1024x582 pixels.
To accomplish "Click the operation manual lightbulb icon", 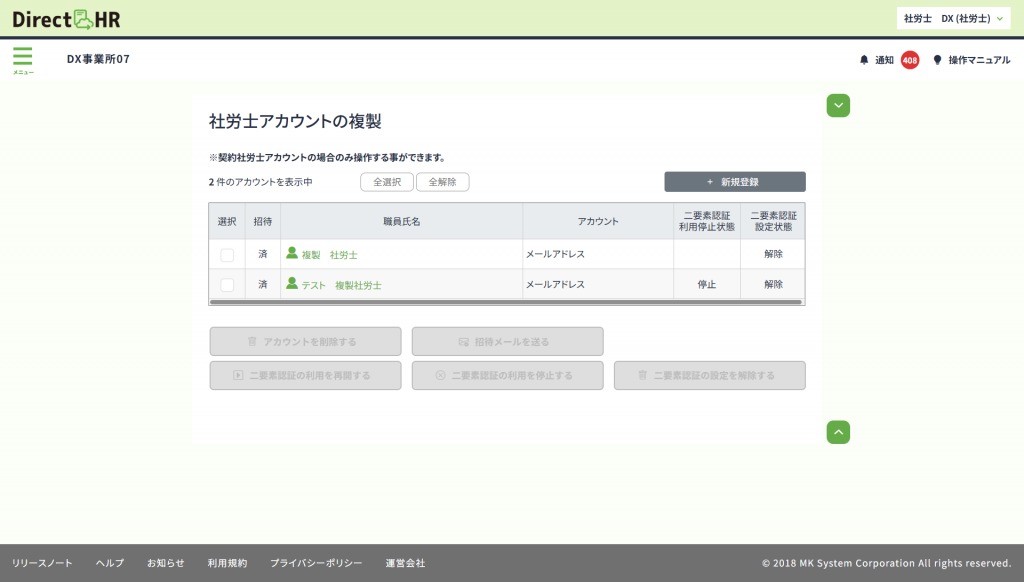I will click(937, 60).
